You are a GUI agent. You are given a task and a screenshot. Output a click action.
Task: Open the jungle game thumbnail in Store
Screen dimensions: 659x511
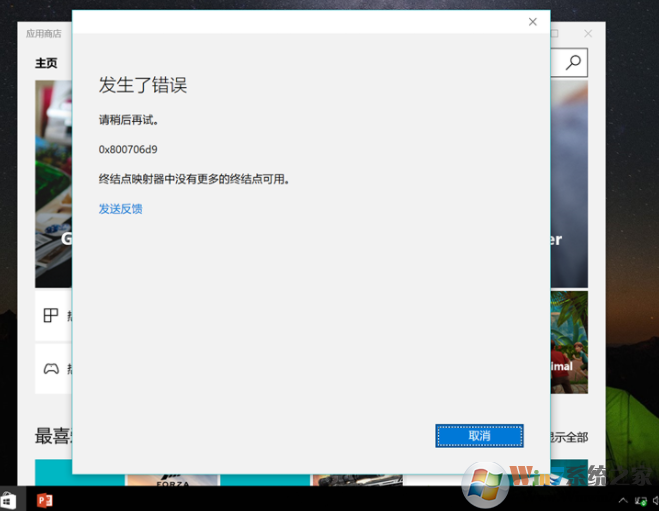point(569,342)
